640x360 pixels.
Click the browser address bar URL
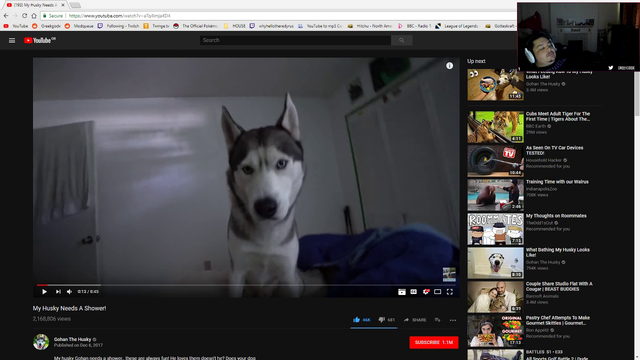(119, 16)
